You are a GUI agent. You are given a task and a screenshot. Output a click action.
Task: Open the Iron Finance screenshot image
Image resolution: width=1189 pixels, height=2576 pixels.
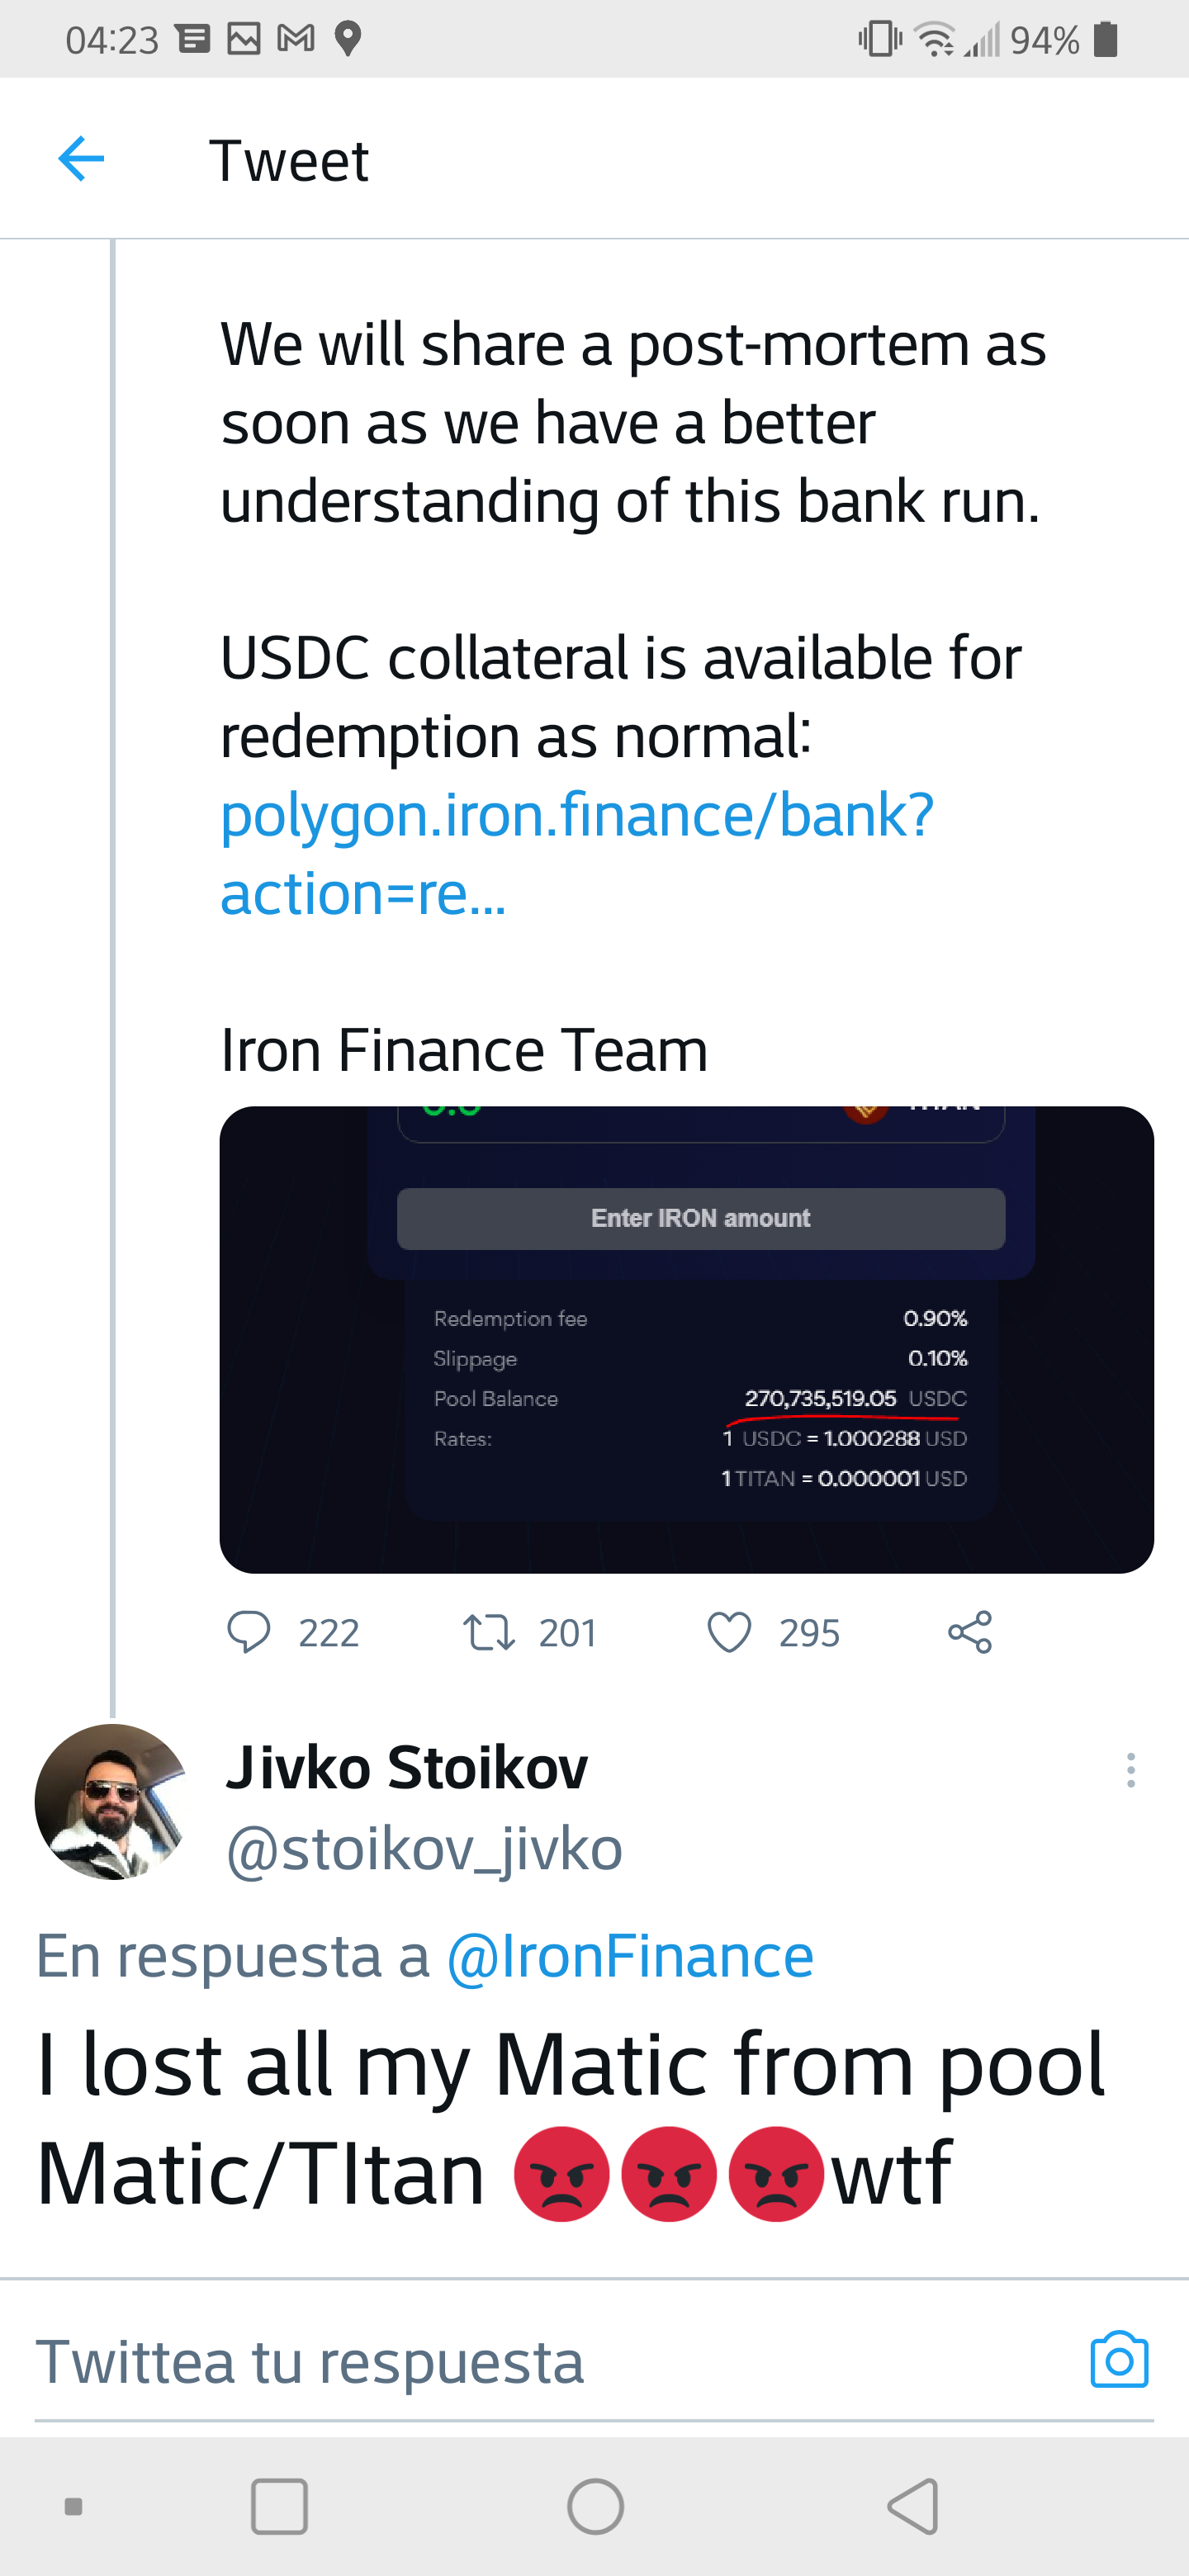[x=686, y=1339]
